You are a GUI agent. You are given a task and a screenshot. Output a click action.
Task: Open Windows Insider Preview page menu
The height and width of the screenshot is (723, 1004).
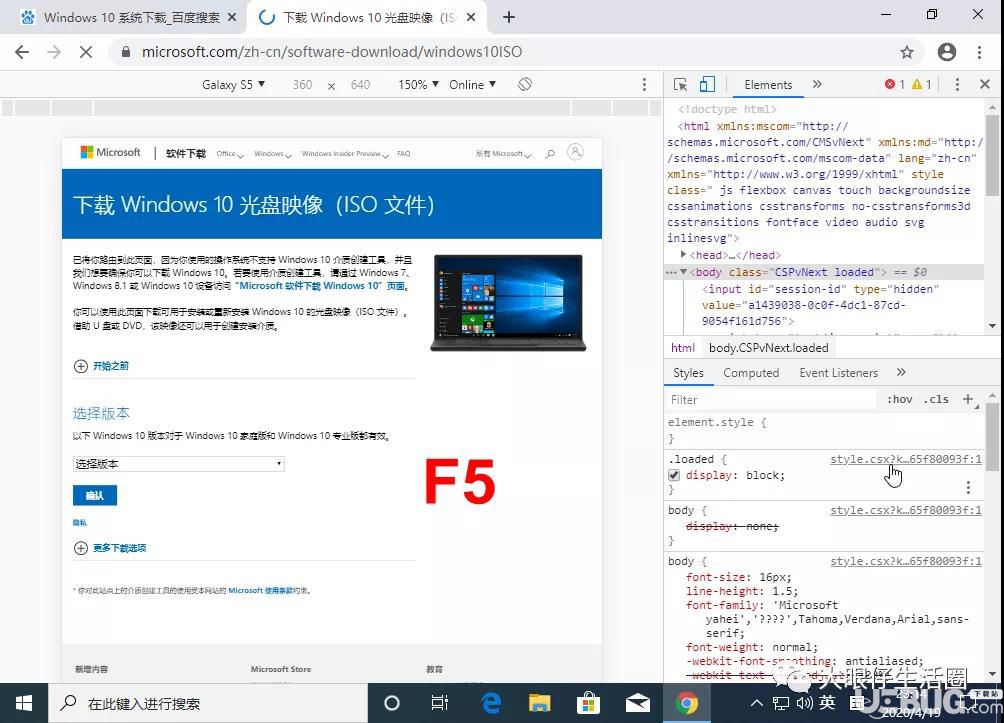tap(345, 154)
